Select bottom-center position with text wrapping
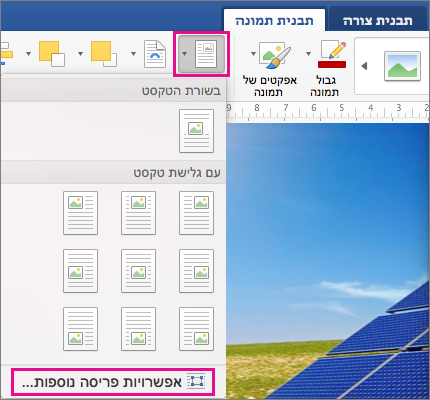Screen dimensions: 430x400 138,329
